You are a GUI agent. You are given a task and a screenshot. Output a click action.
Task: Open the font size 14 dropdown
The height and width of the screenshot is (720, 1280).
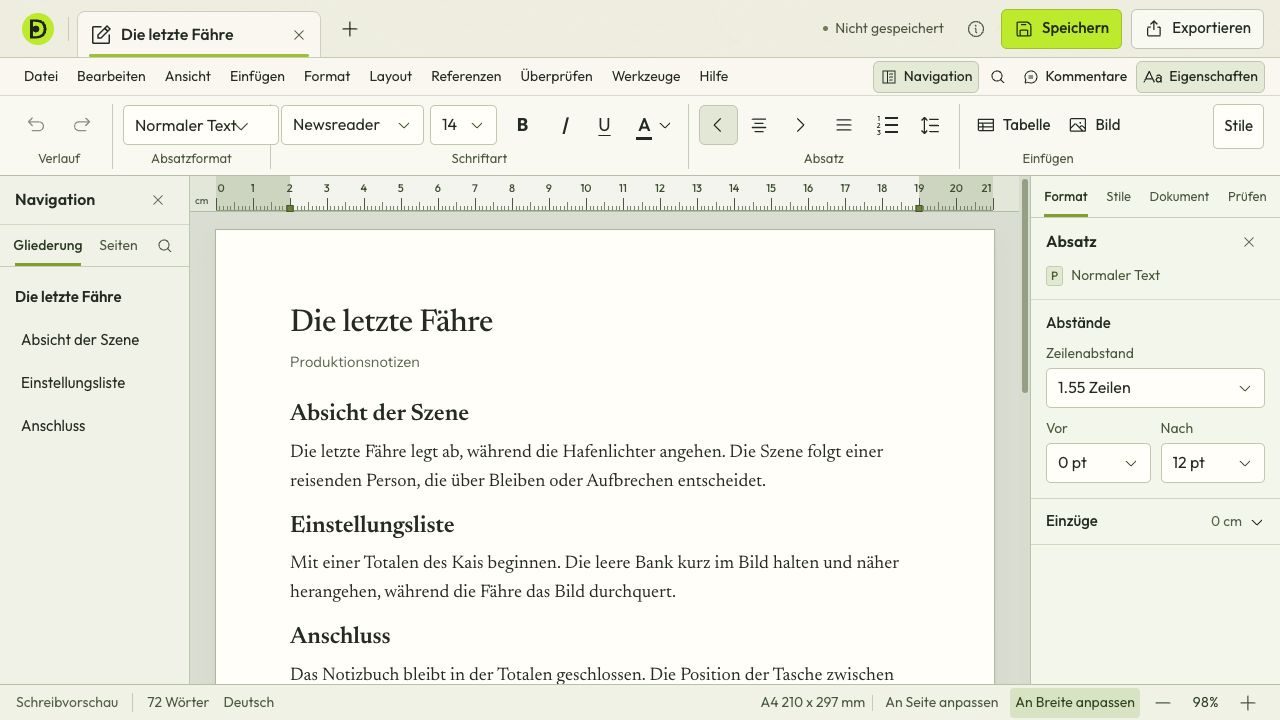(463, 125)
